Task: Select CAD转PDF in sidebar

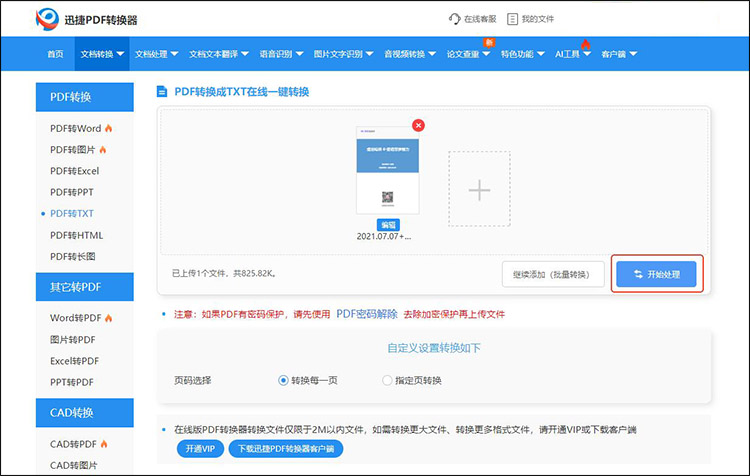Action: 73,444
